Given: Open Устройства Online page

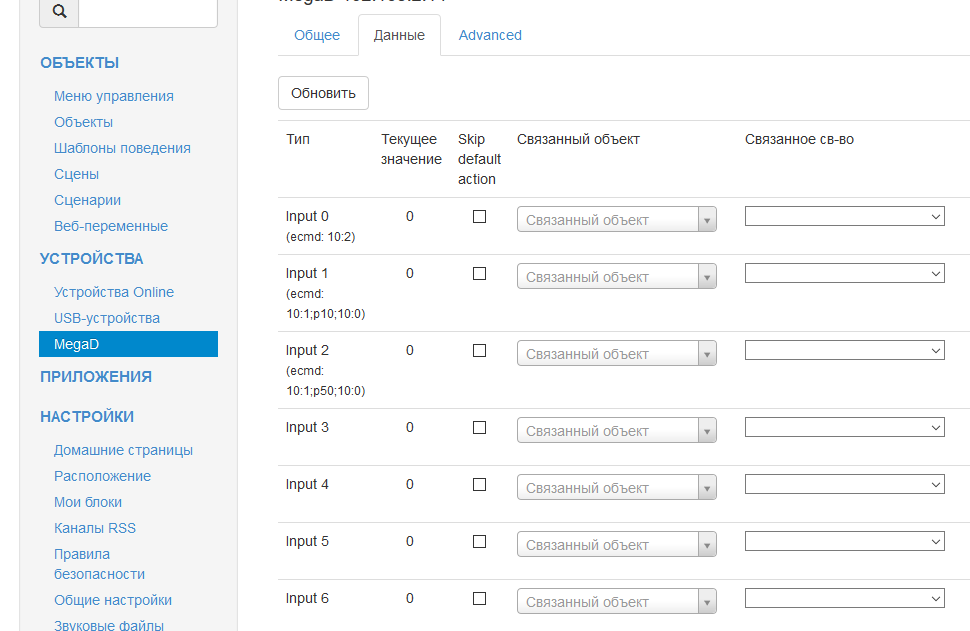Looking at the screenshot, I should point(114,292).
